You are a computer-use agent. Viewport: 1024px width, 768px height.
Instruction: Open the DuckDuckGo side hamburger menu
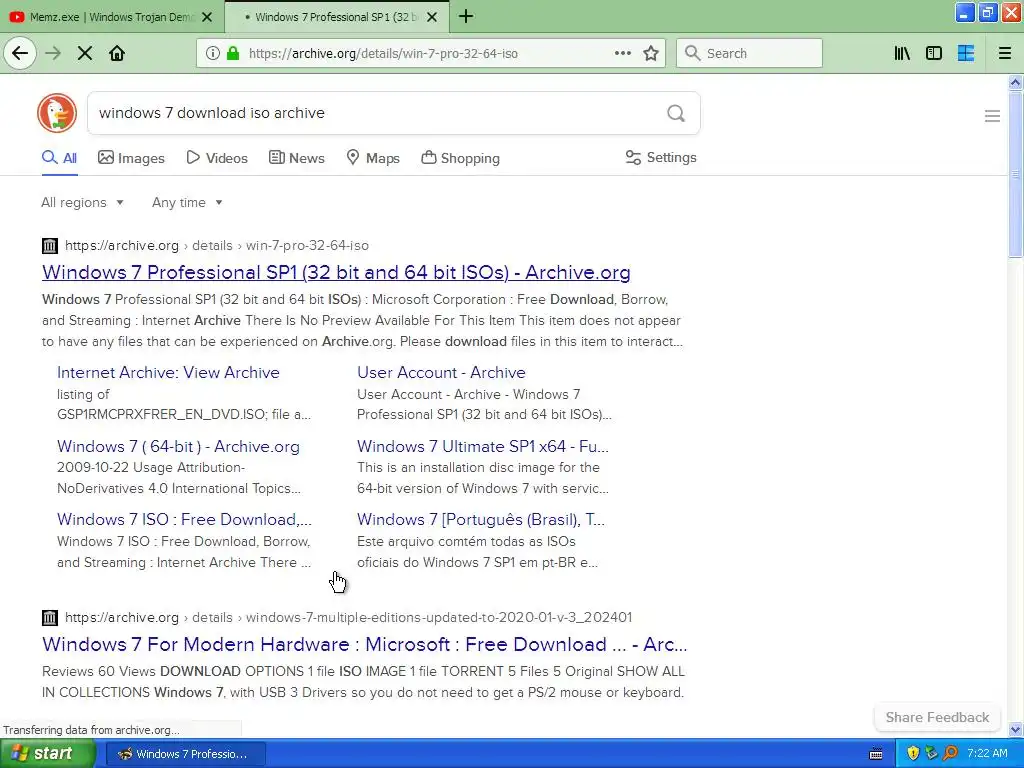(x=992, y=116)
